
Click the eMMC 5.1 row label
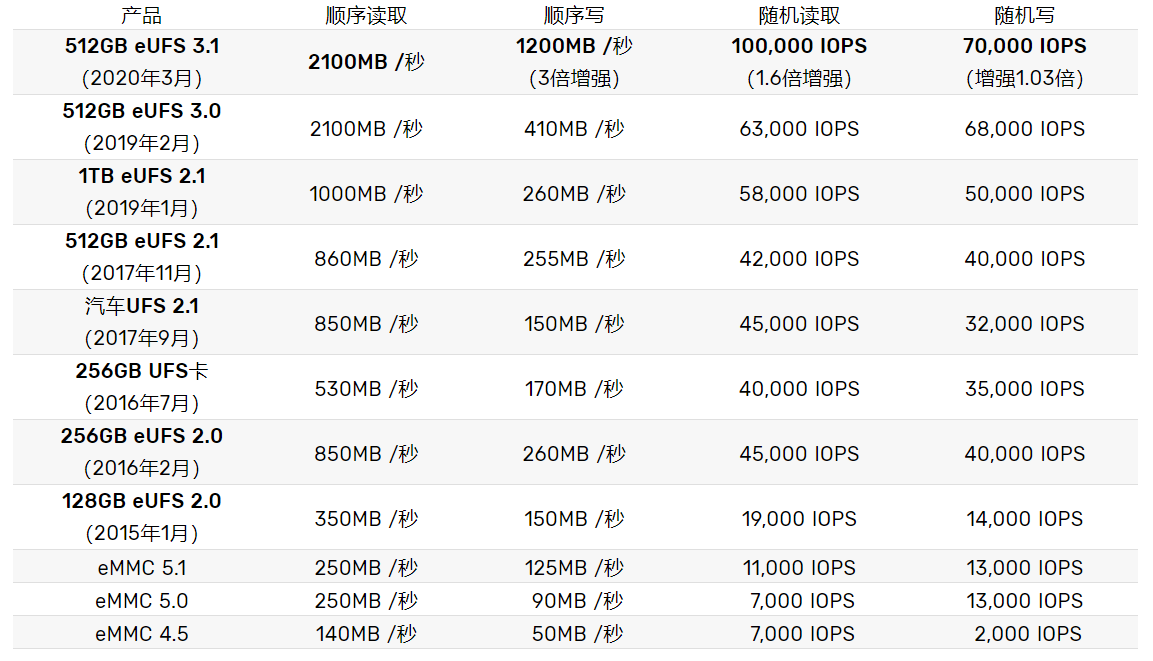(142, 568)
